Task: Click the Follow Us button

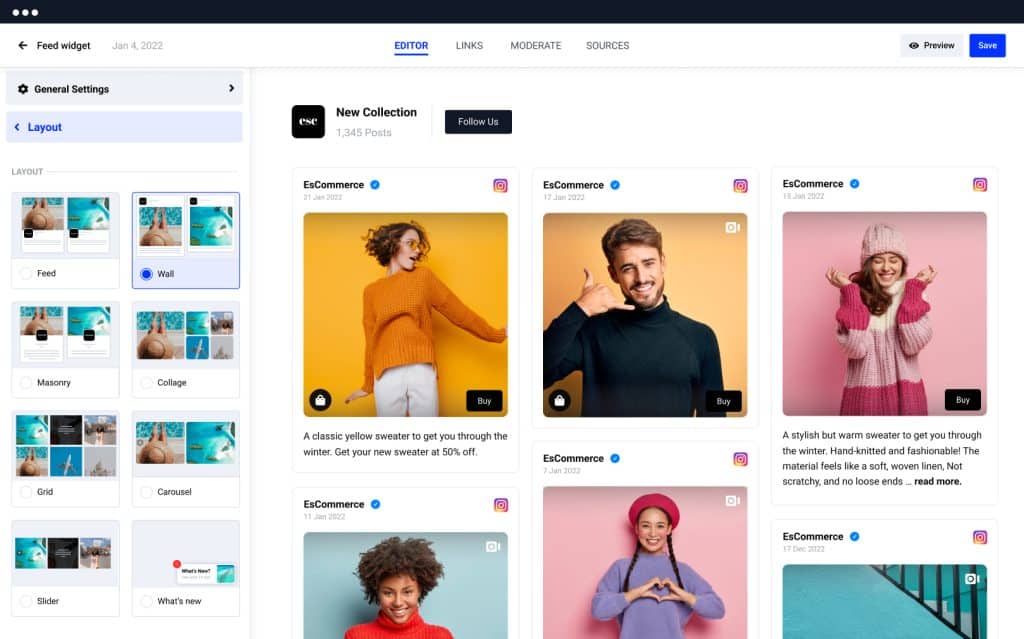Action: coord(477,121)
